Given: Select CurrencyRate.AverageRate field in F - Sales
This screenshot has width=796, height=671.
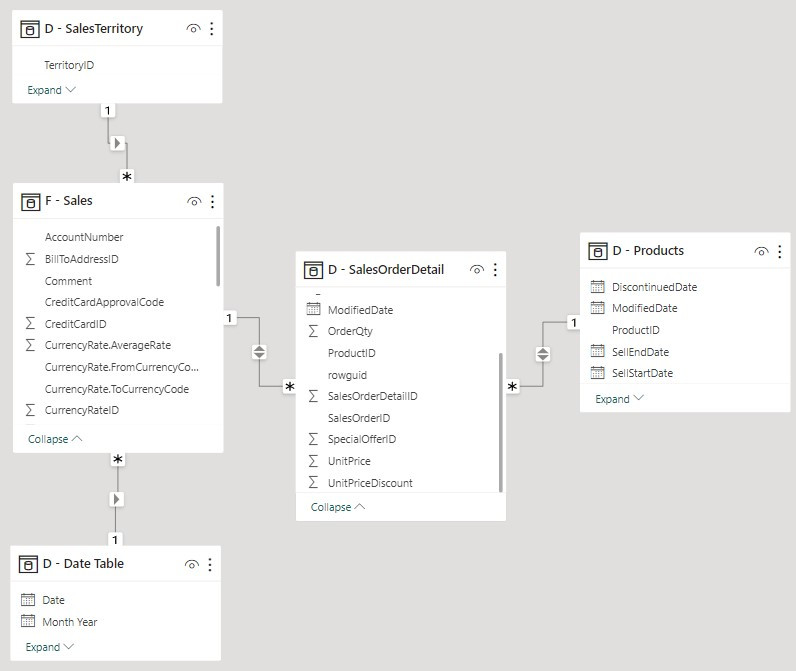Looking at the screenshot, I should click(x=107, y=345).
